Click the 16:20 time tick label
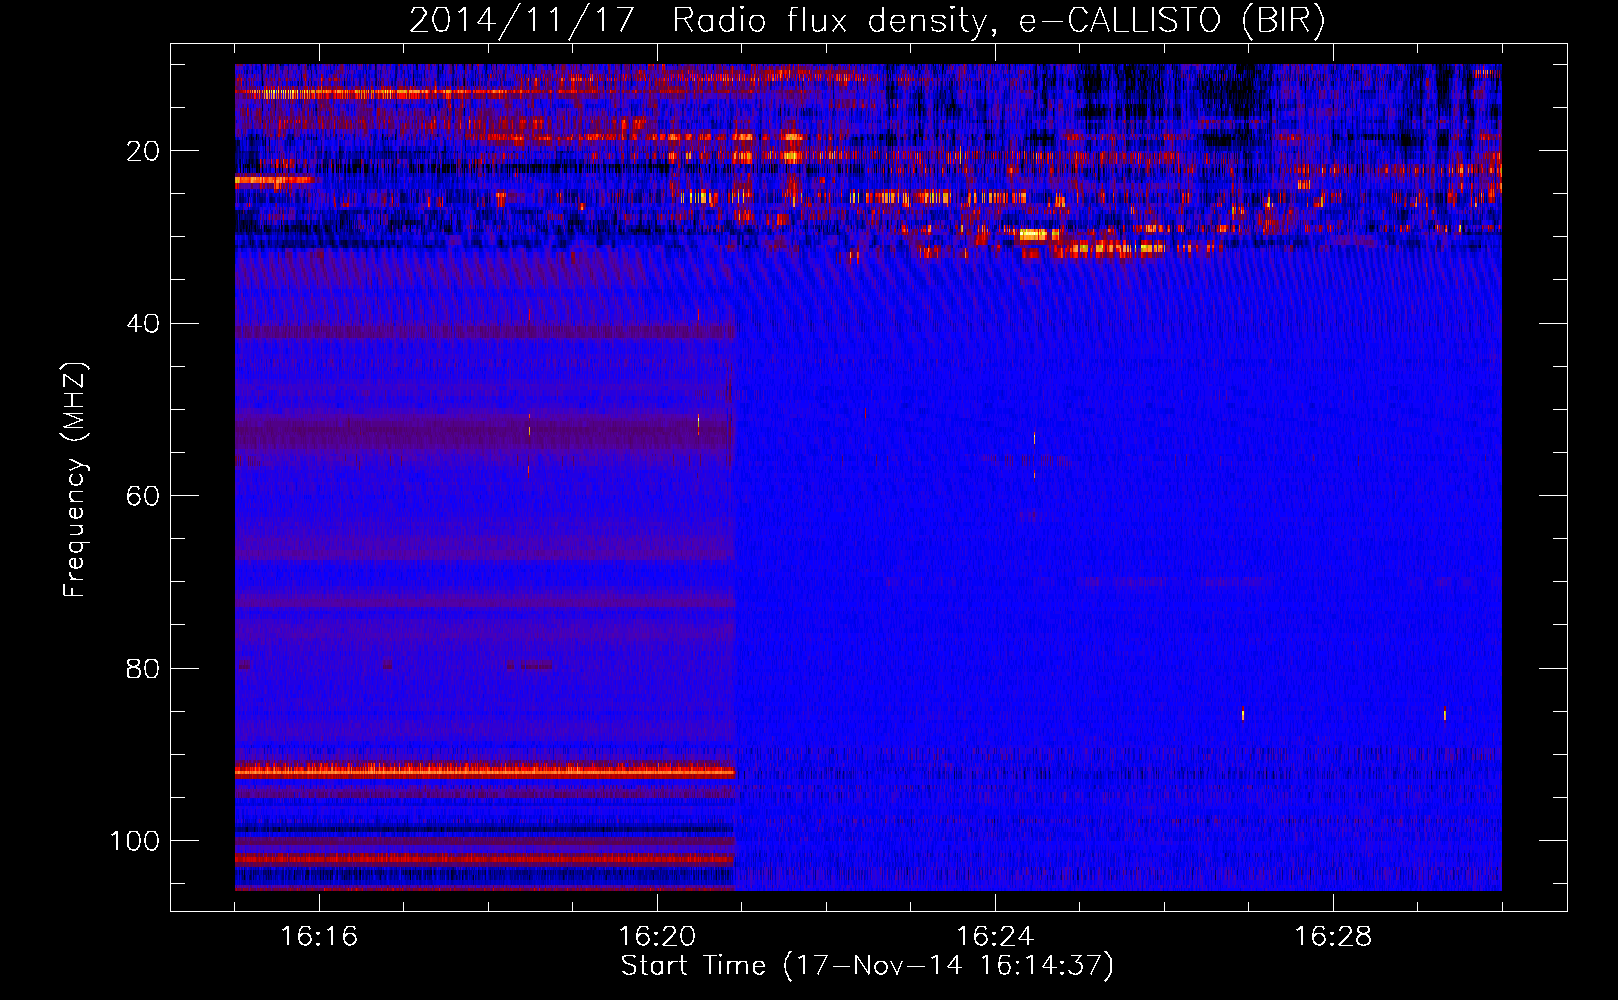 657,937
